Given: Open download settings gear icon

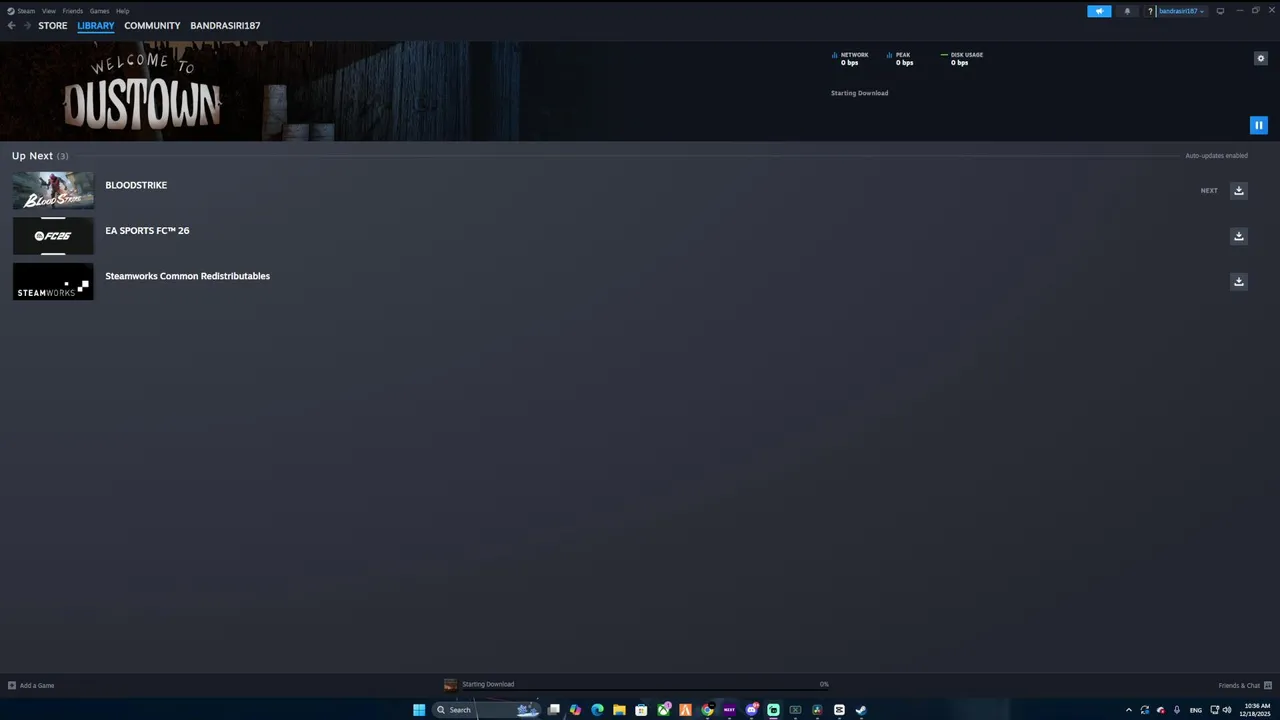Looking at the screenshot, I should pos(1260,58).
